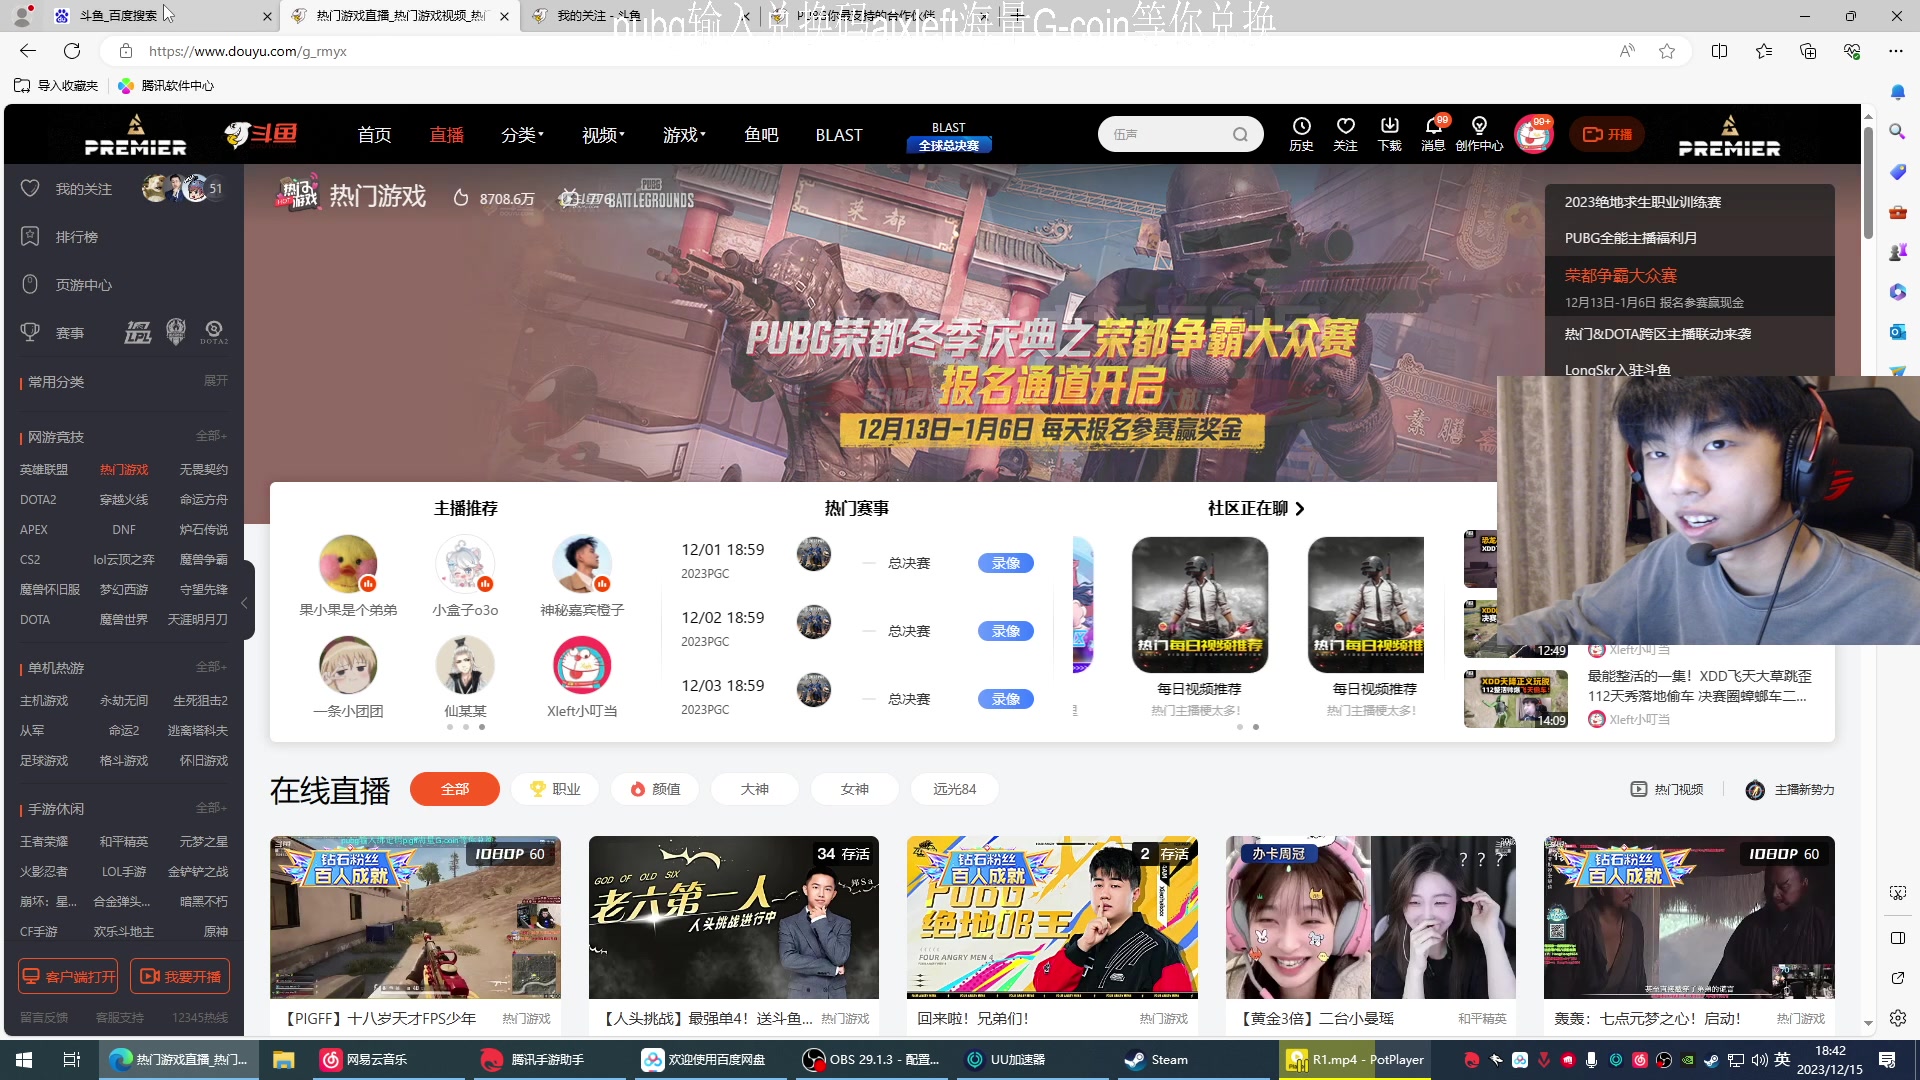Show all 单机热游 categories
The image size is (1920, 1080).
(211, 667)
